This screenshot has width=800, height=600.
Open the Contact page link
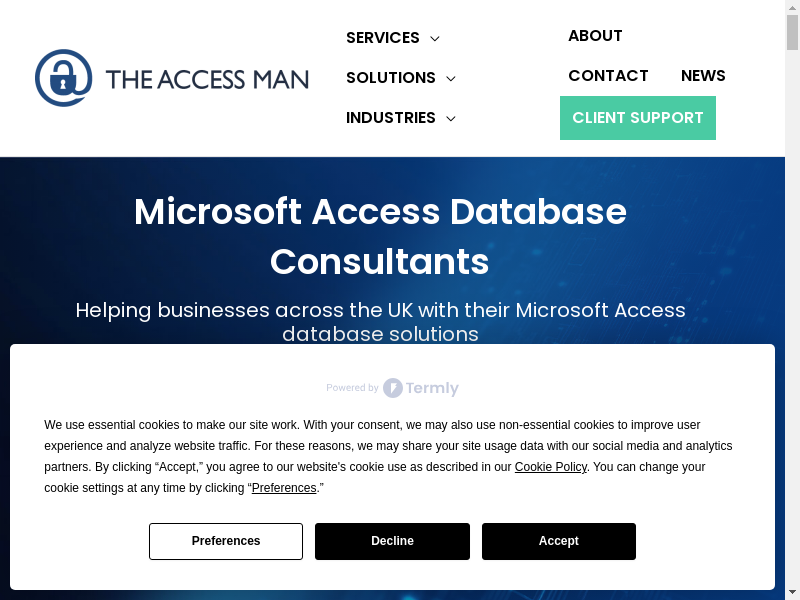pos(608,76)
